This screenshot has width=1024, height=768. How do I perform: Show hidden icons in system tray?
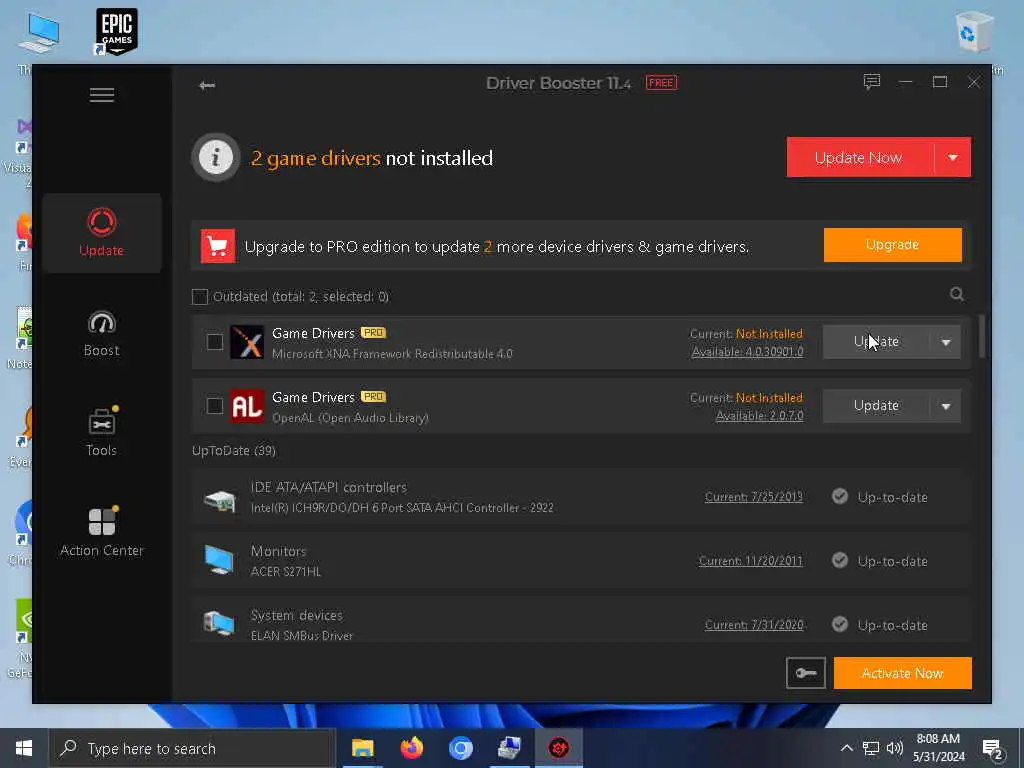click(846, 748)
